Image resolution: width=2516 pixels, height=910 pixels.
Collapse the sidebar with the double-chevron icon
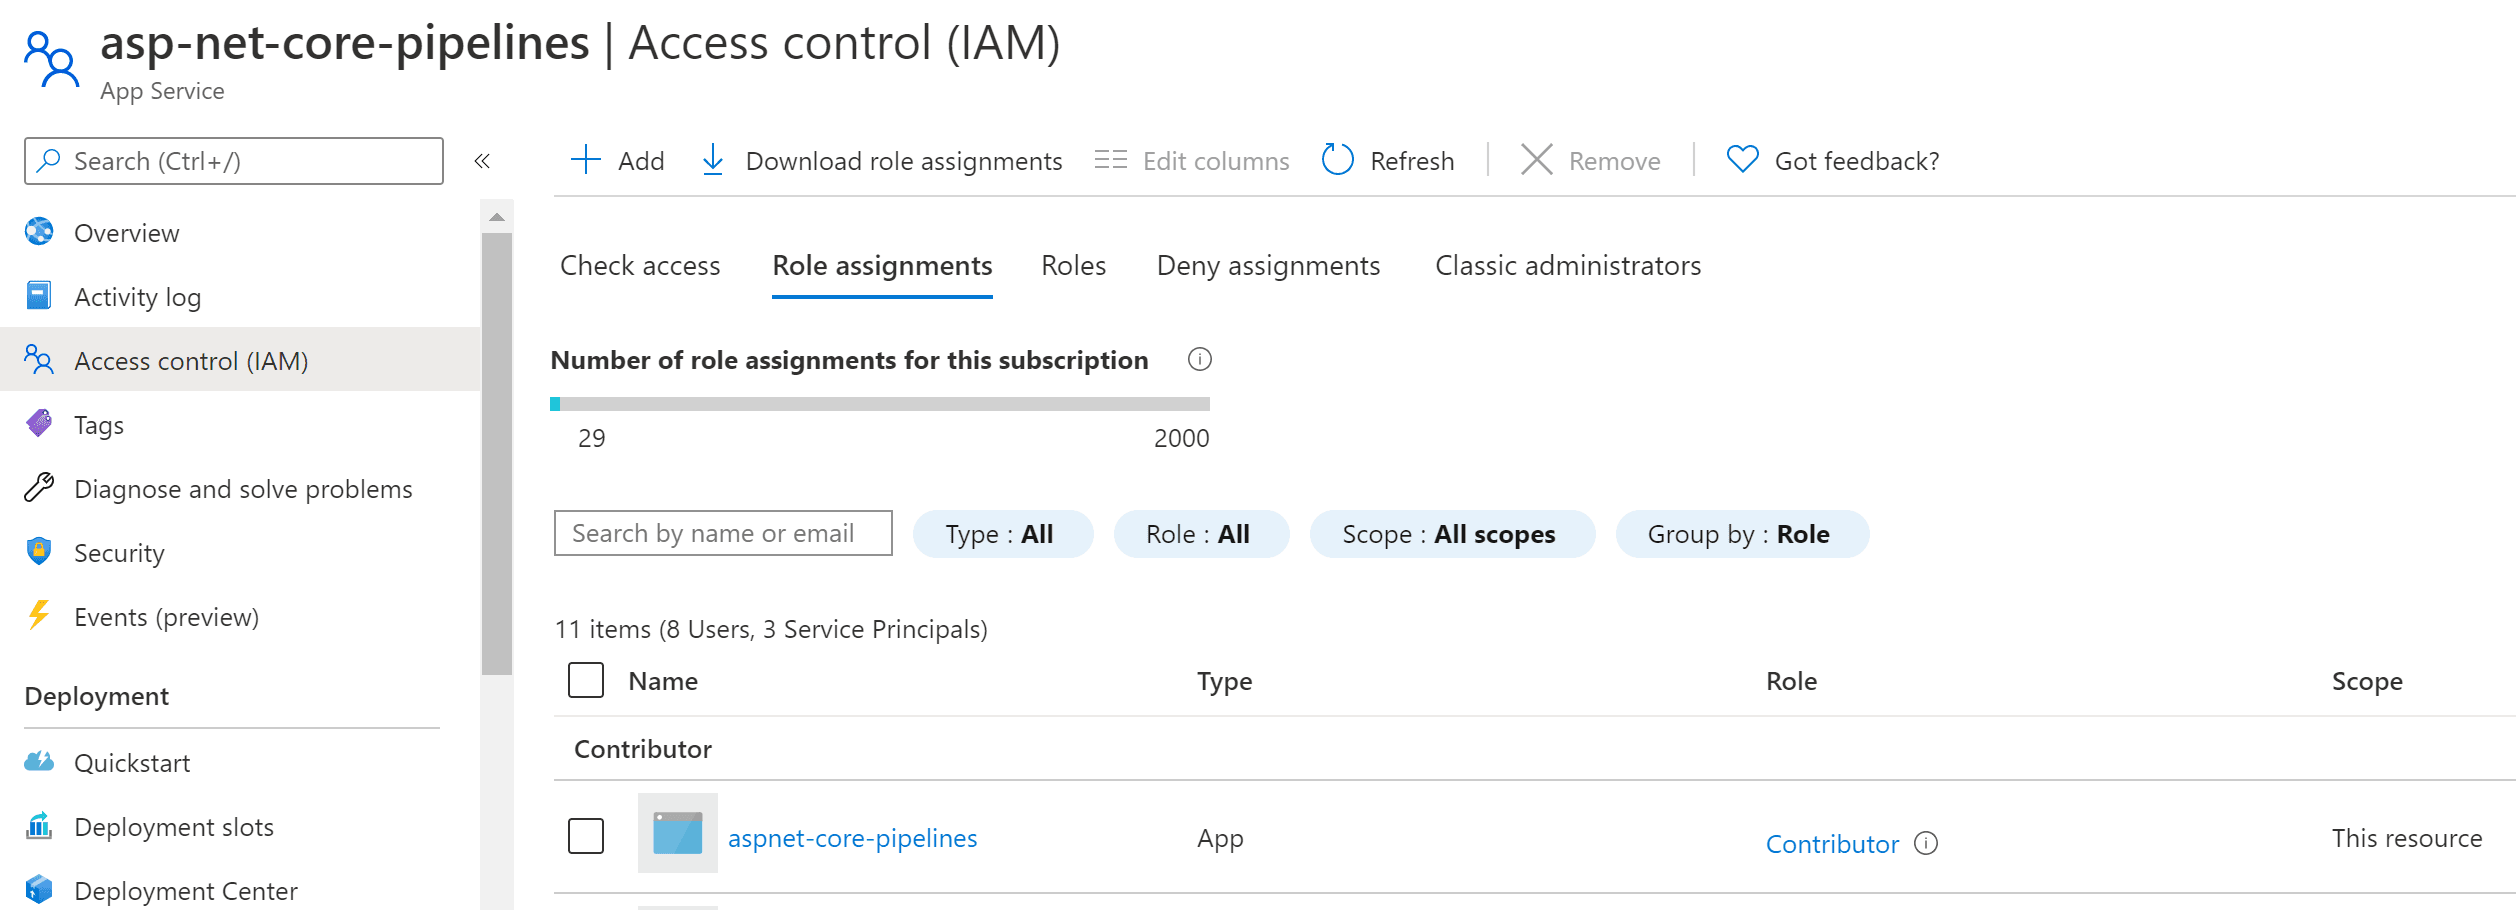(x=482, y=161)
